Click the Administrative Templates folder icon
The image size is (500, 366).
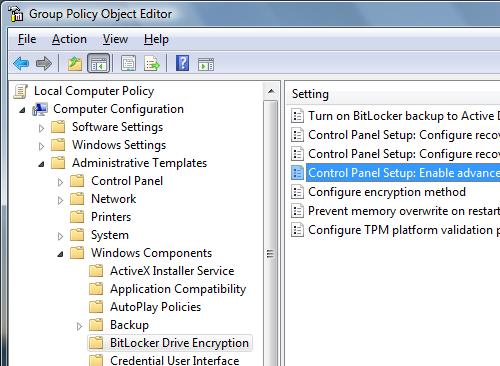coord(58,163)
